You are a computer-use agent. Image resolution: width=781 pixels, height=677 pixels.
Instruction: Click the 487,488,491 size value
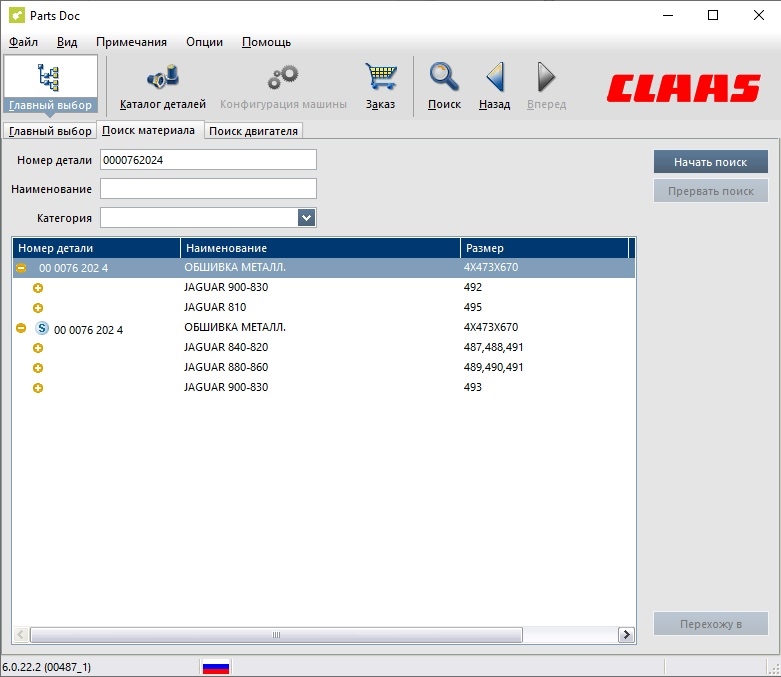tap(494, 347)
